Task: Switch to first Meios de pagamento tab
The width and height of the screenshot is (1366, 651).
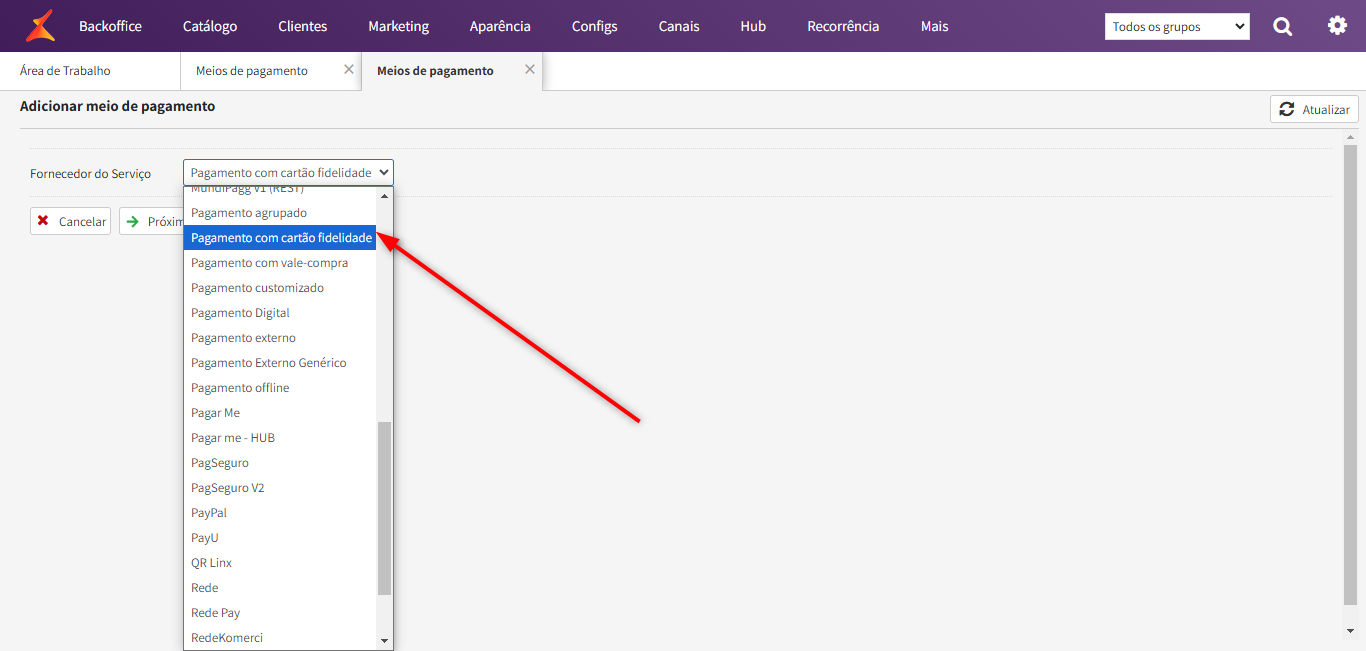Action: (x=252, y=71)
